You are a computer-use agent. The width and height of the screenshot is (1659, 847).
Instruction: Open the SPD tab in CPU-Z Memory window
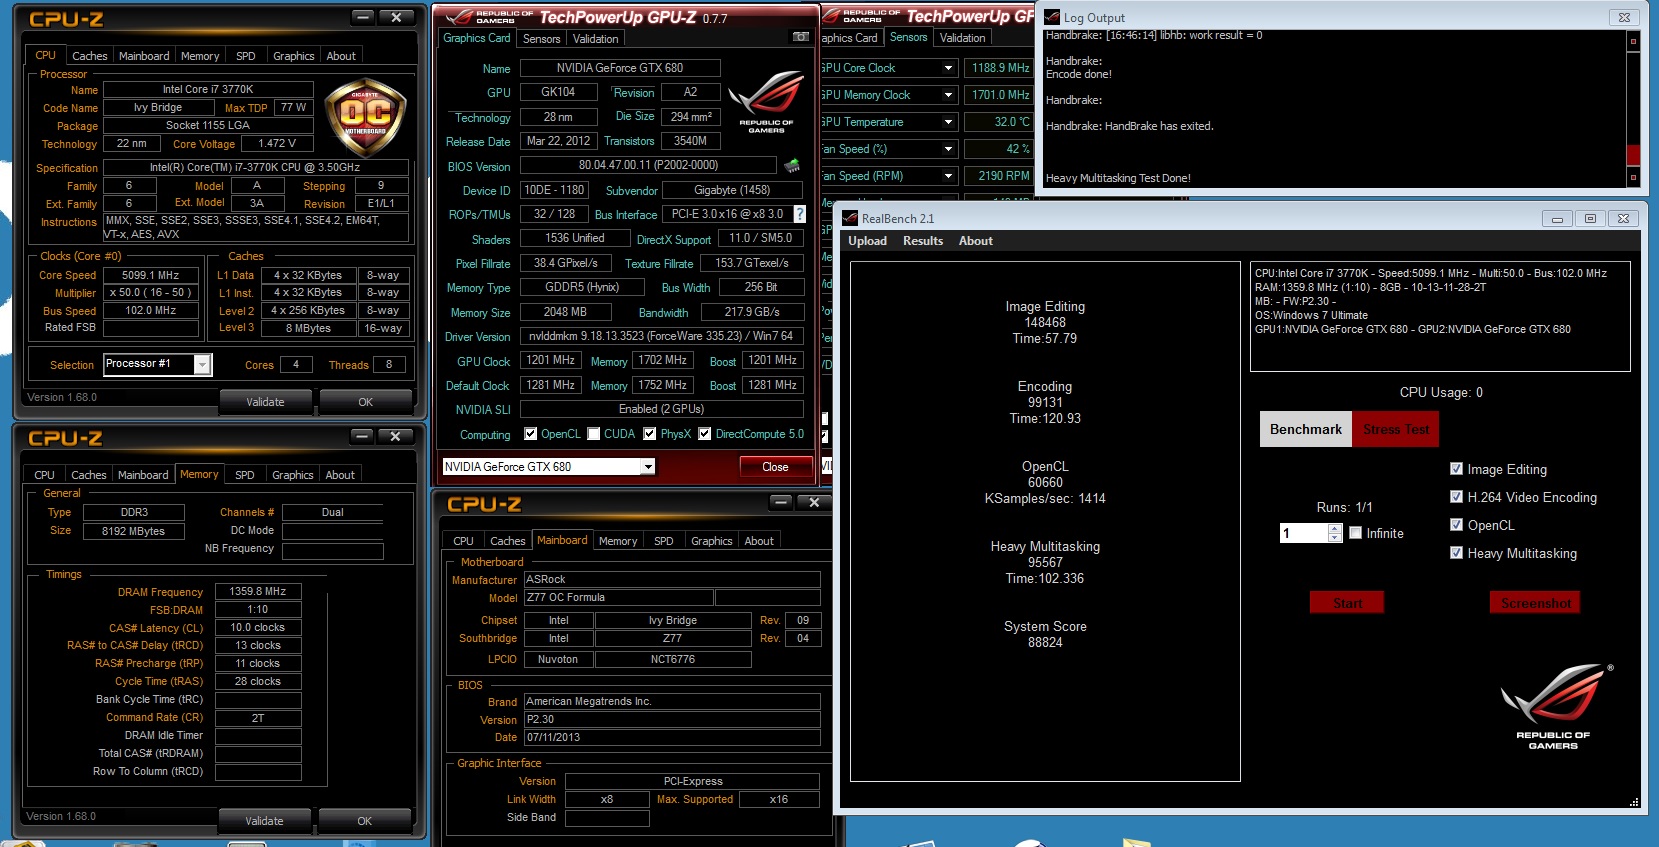(245, 475)
